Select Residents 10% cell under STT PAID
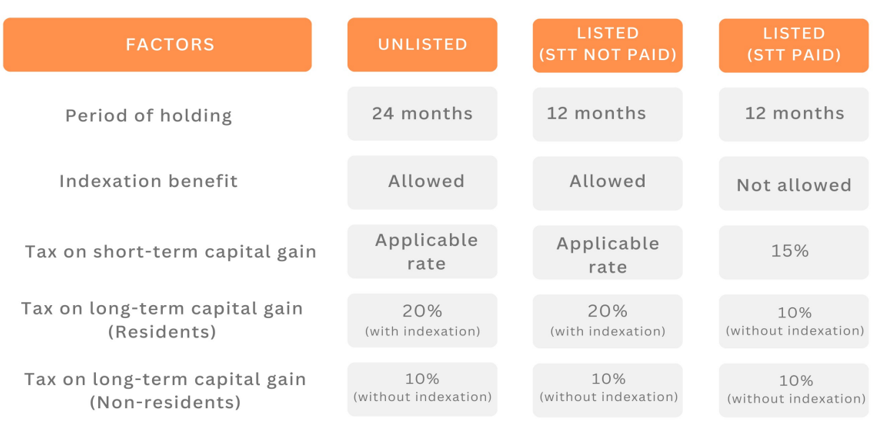This screenshot has width=888, height=436. pyautogui.click(x=793, y=321)
